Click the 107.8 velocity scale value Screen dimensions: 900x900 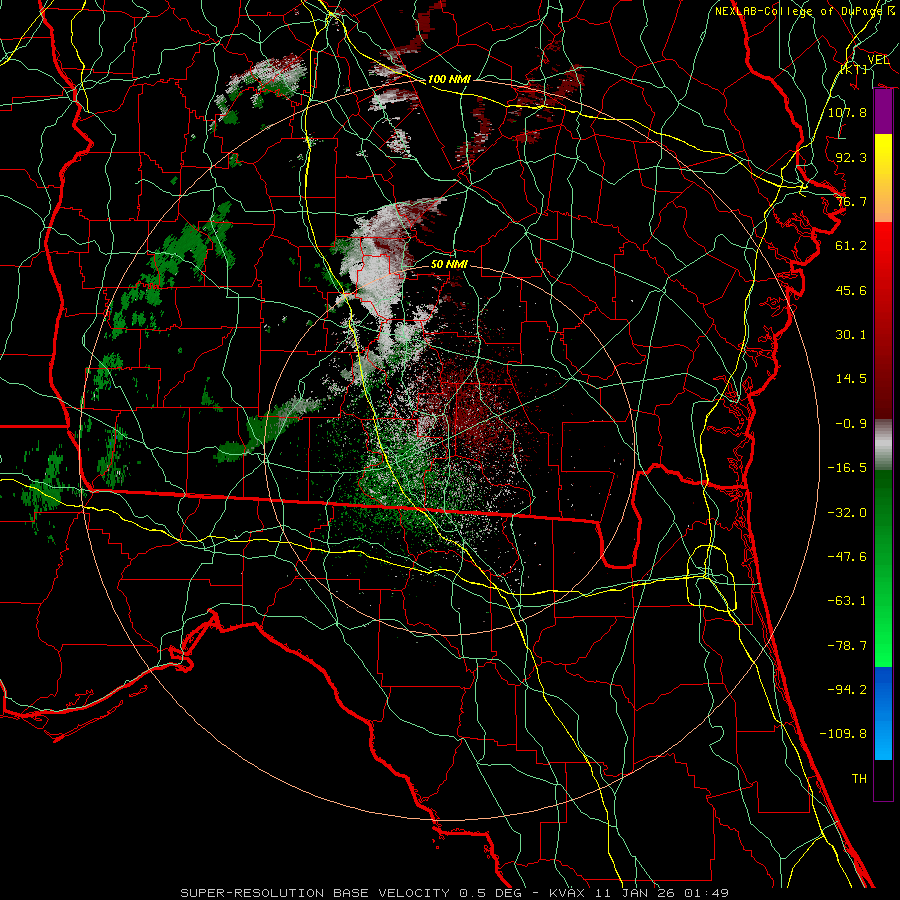point(847,112)
